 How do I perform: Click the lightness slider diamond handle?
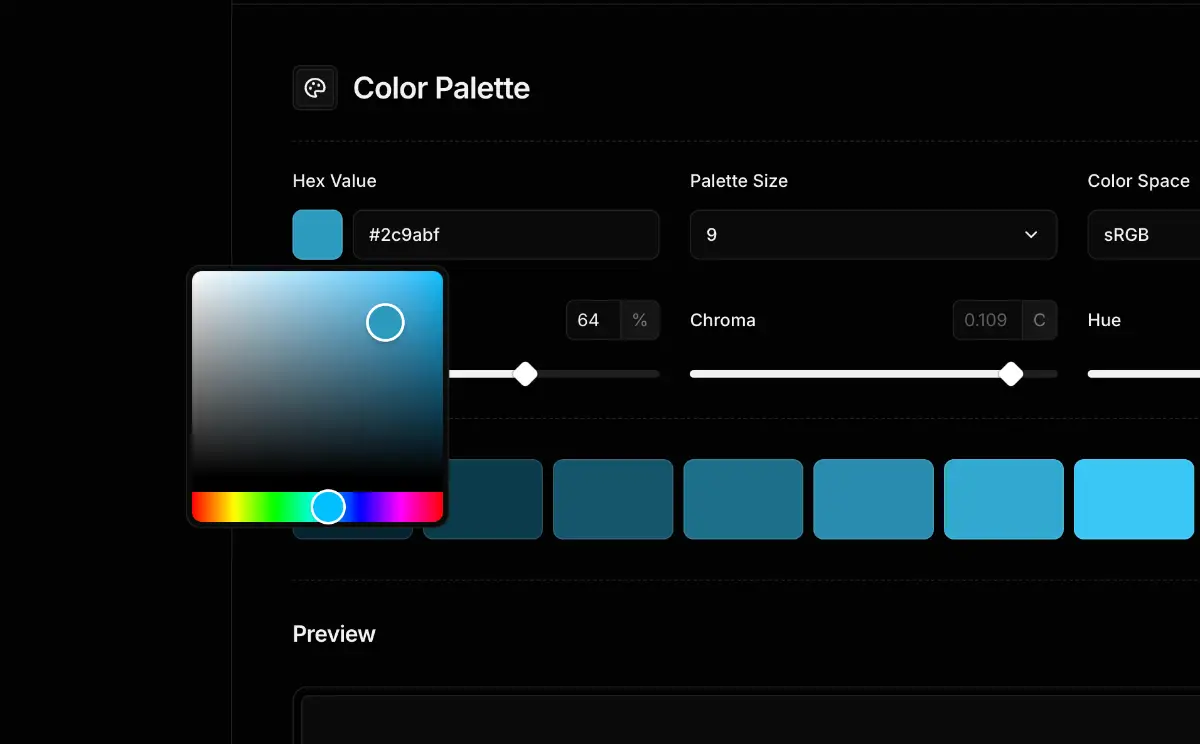pos(525,374)
